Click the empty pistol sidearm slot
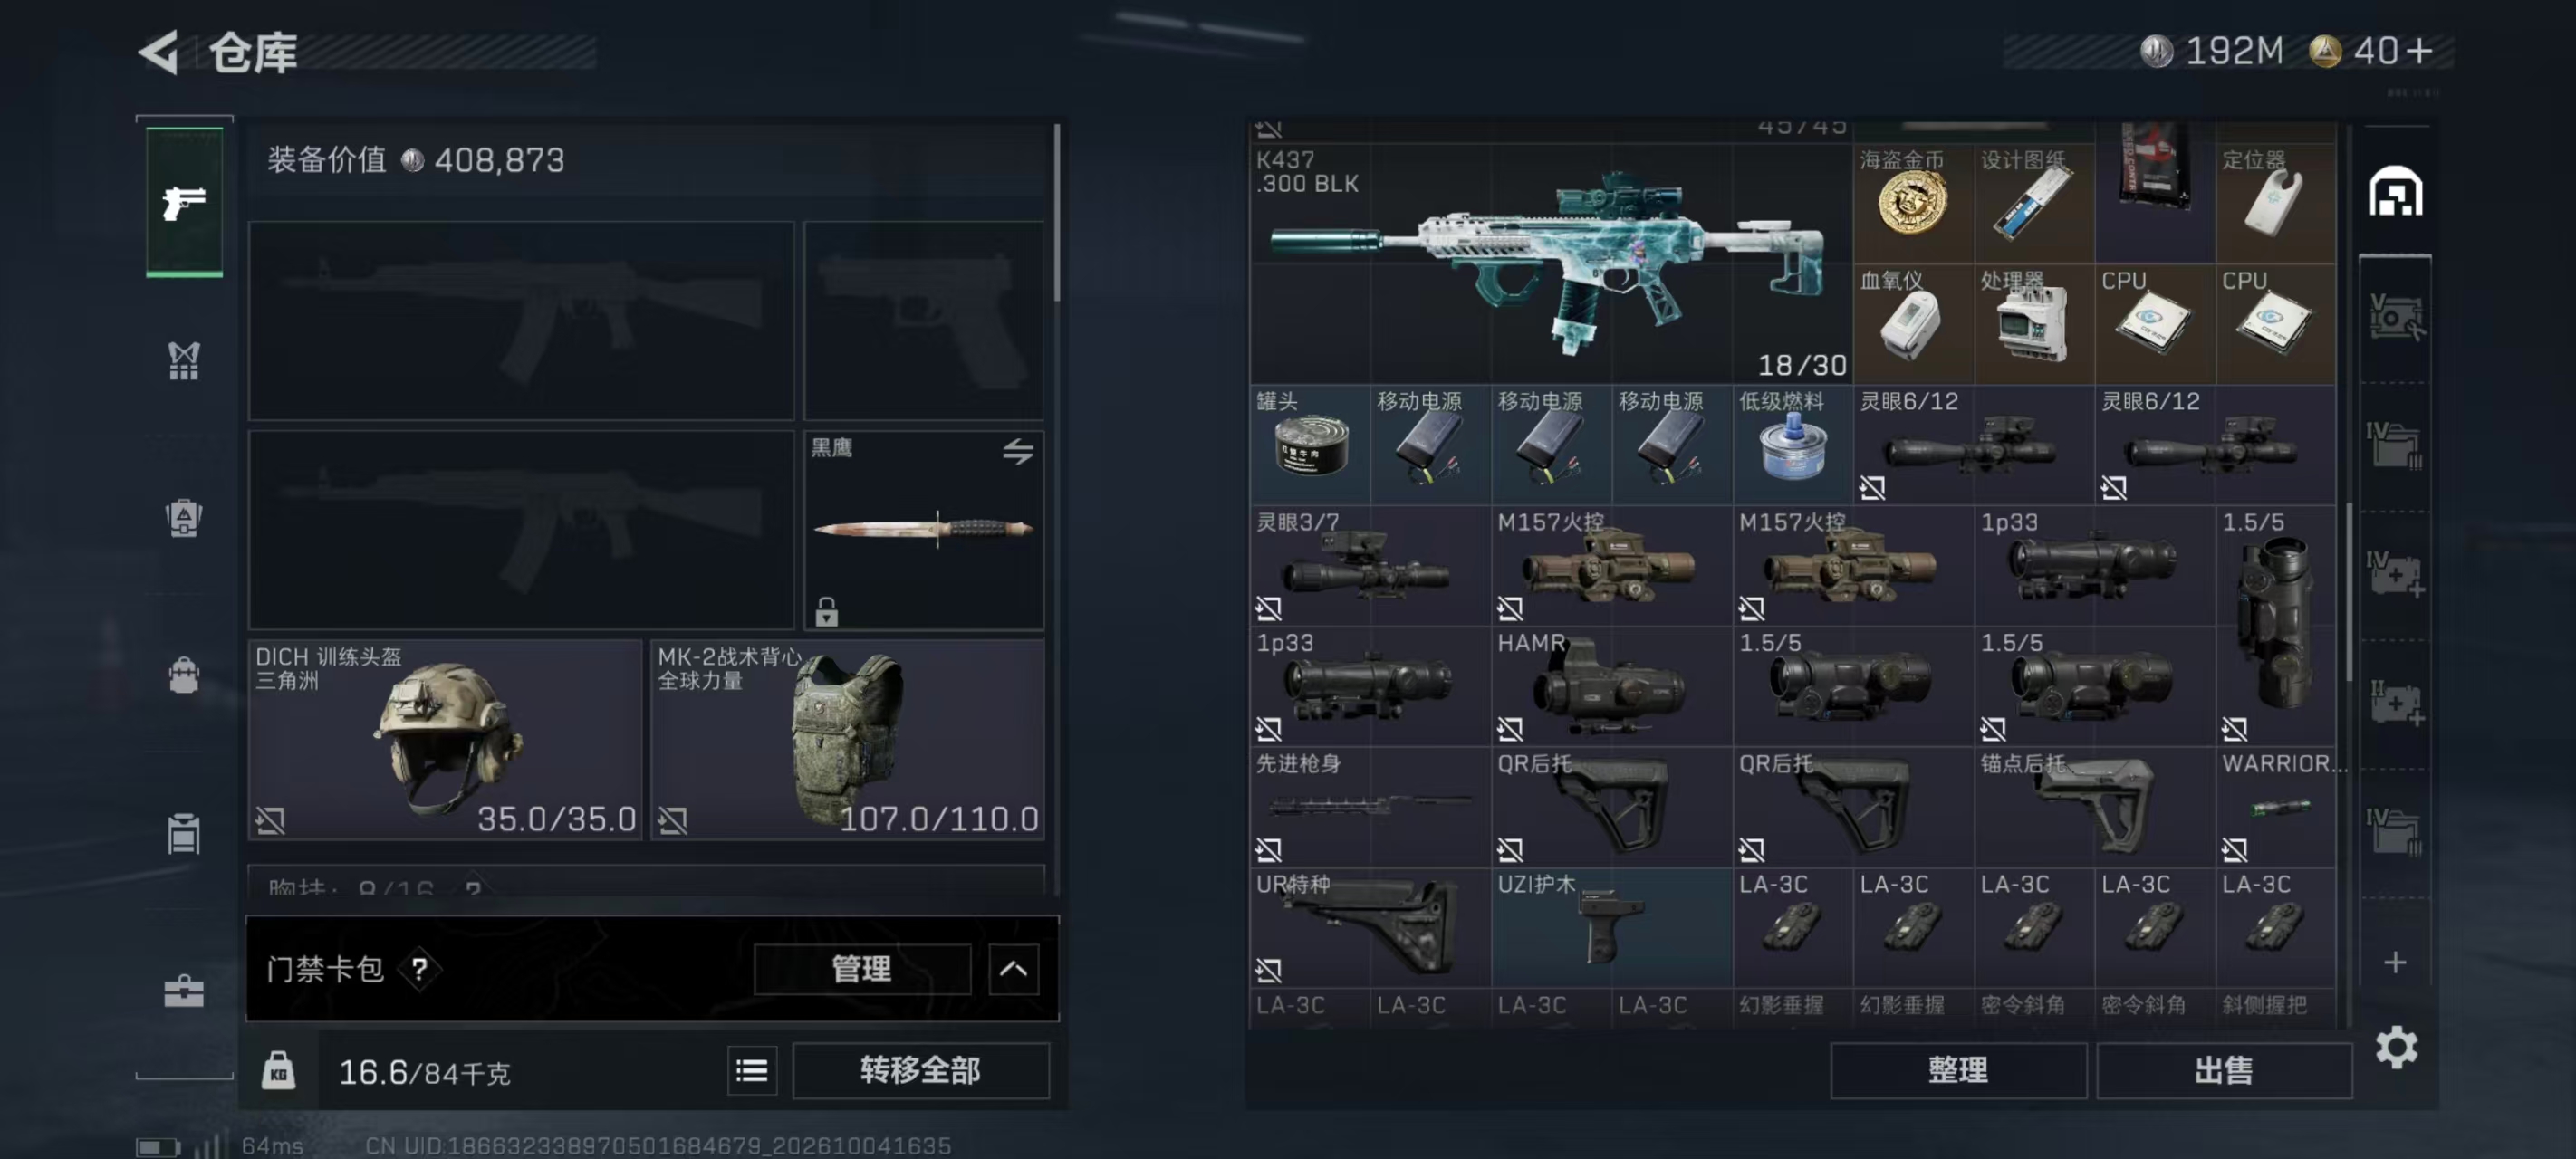 pos(923,320)
